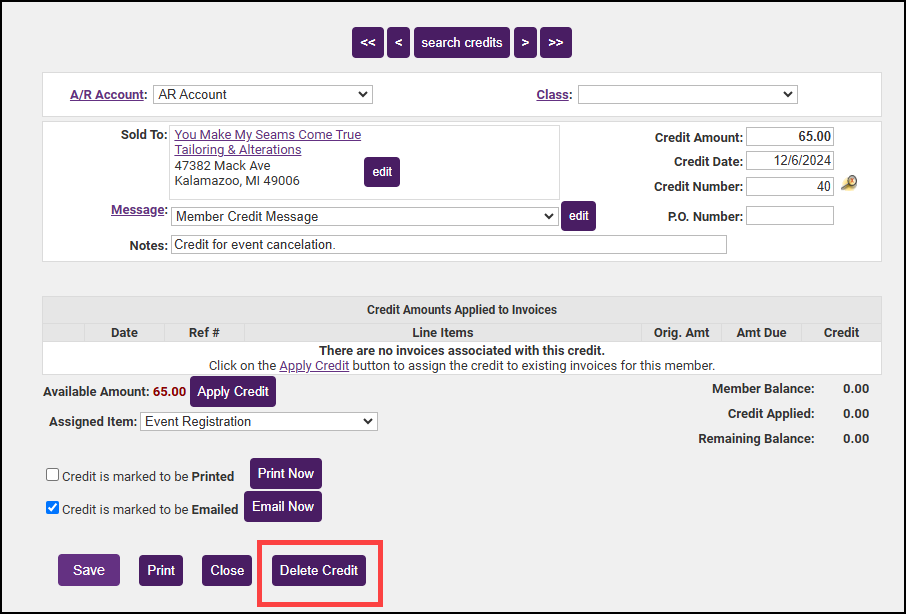Image resolution: width=906 pixels, height=614 pixels.
Task: Click the key icon beside Credit Number
Action: click(849, 183)
